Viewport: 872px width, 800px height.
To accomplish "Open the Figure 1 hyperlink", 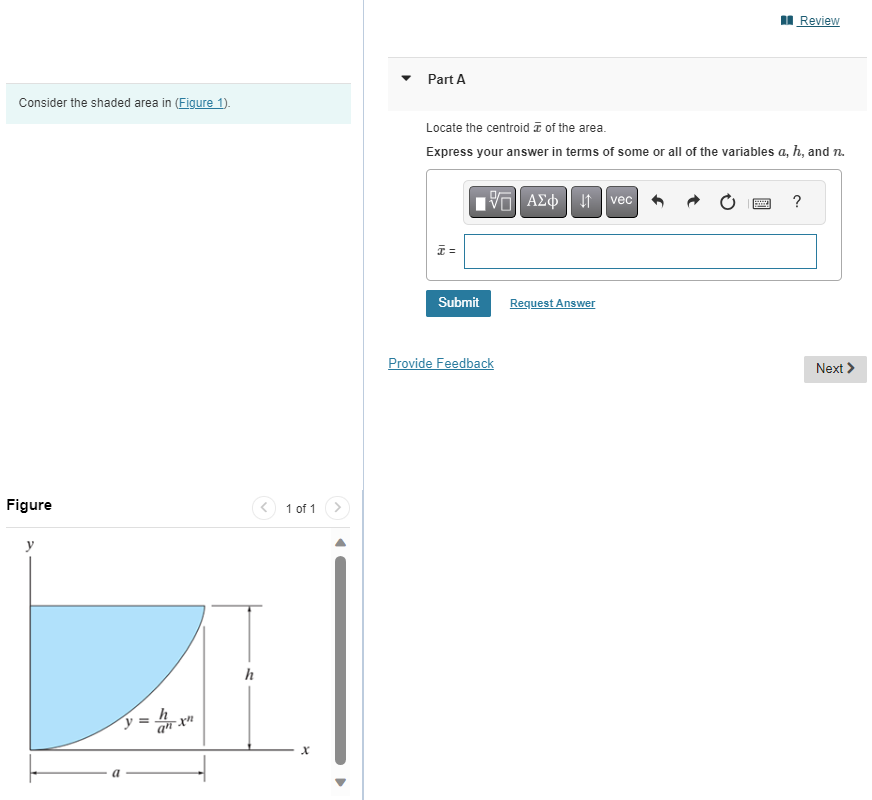I will 200,102.
